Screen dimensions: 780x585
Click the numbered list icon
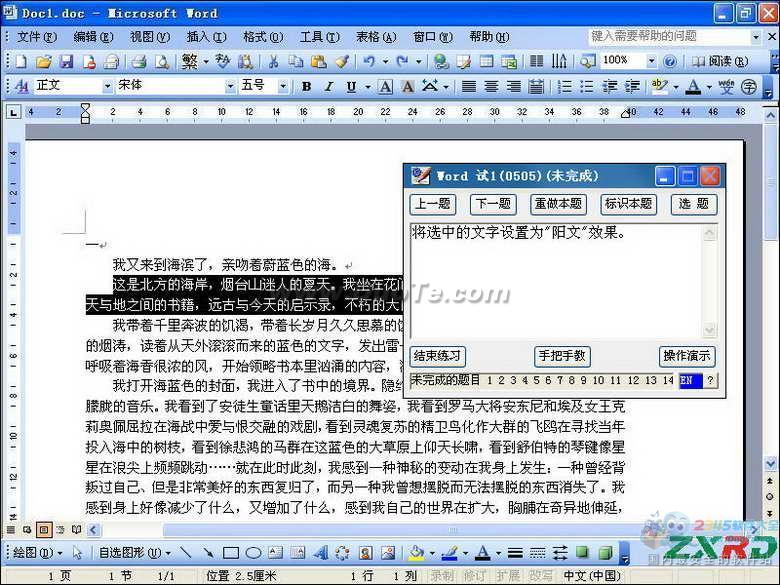[x=564, y=87]
